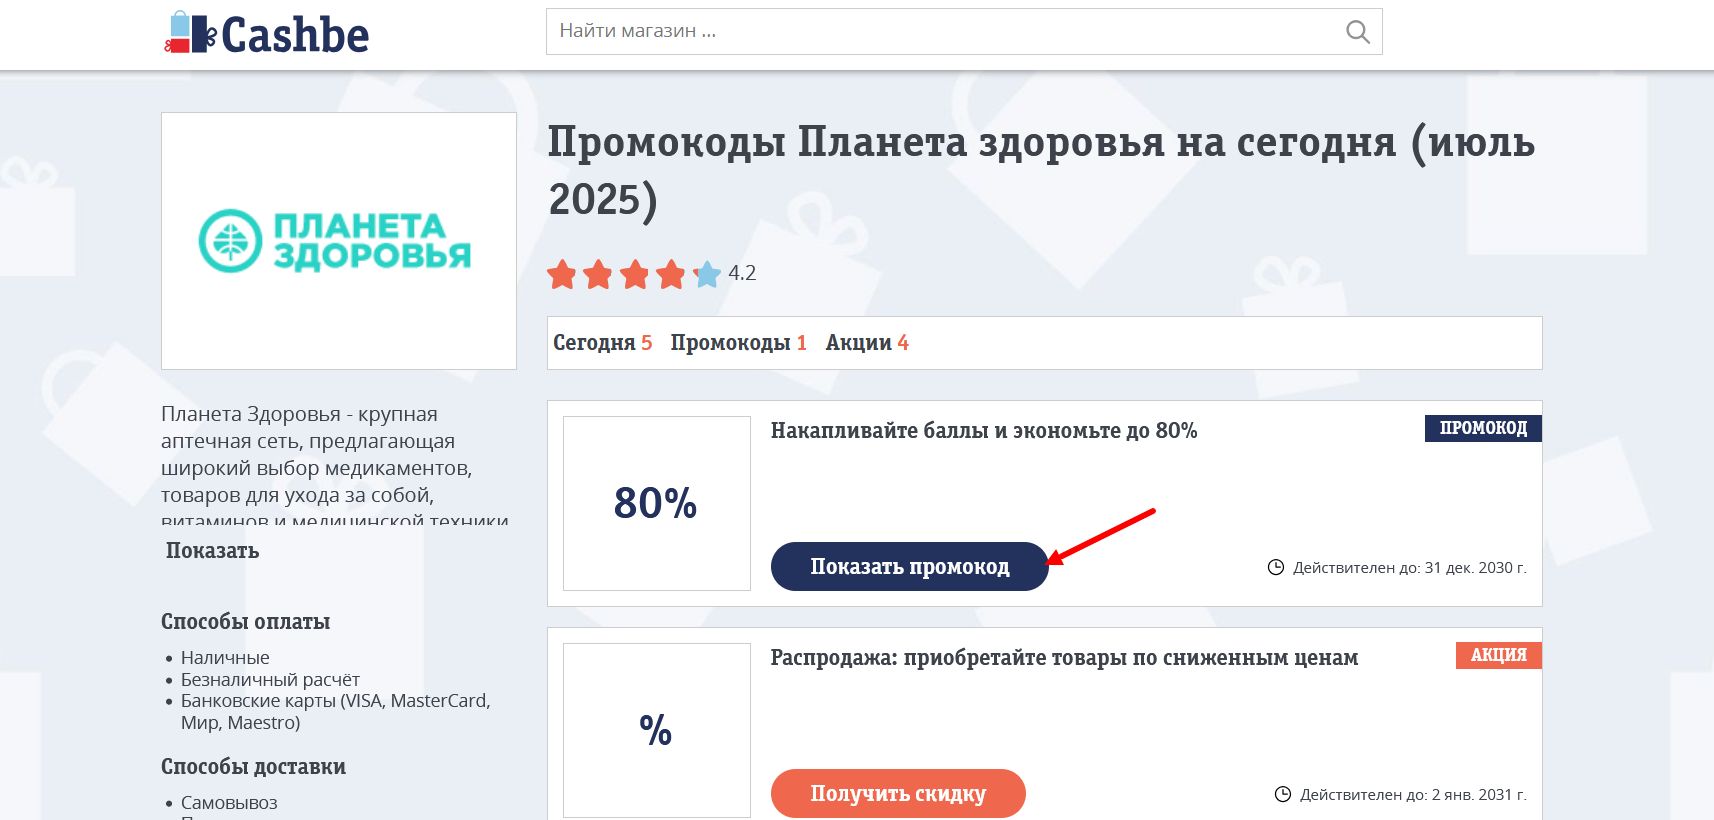Select the third rating star
The height and width of the screenshot is (820, 1714).
tap(635, 274)
